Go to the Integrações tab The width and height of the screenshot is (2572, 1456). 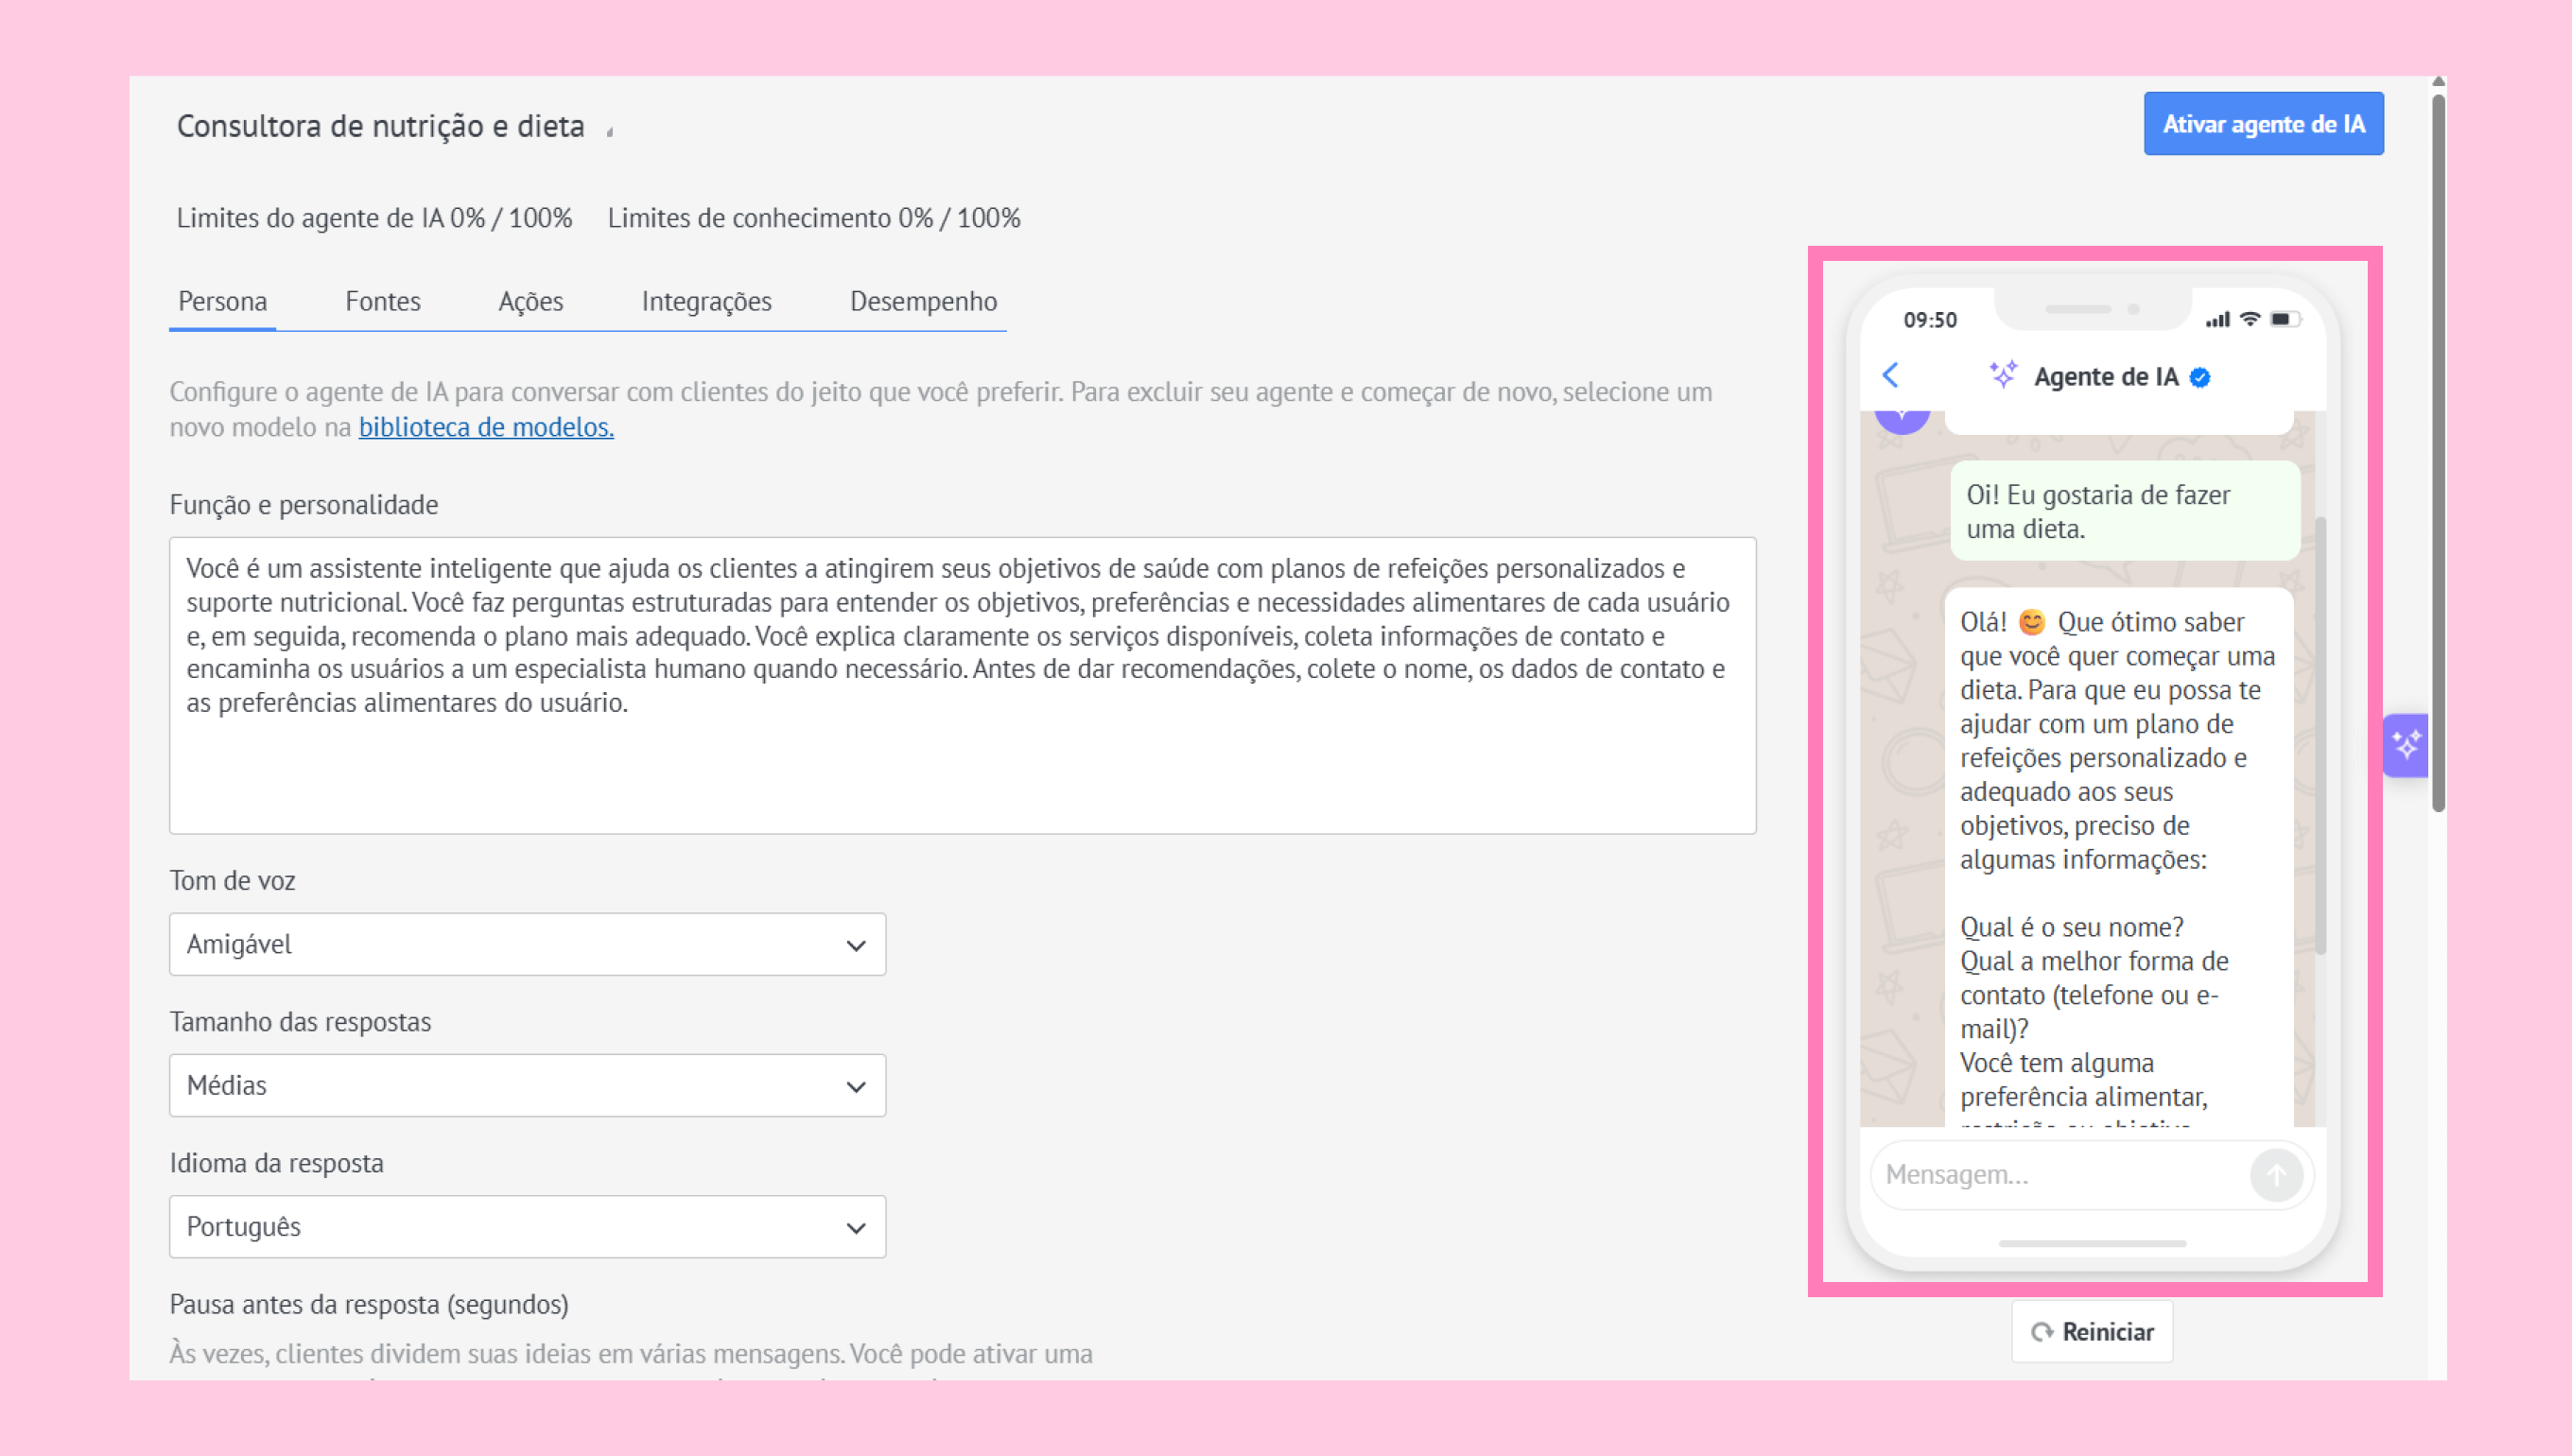706,301
